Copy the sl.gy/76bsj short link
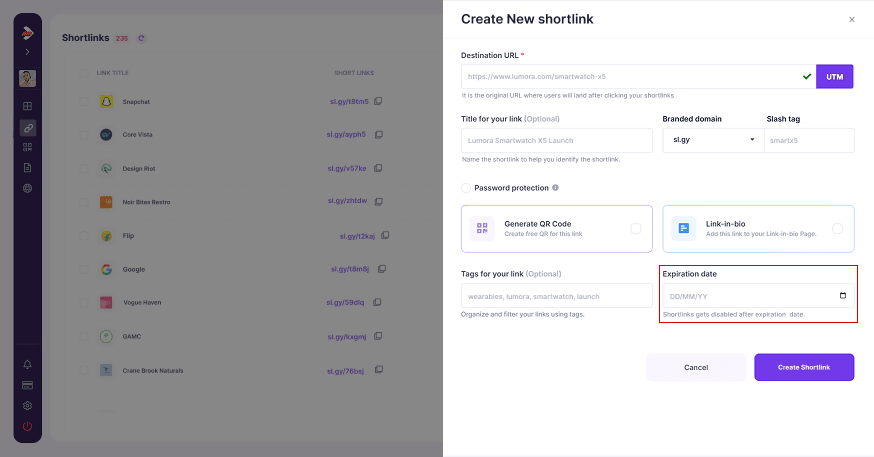Image resolution: width=874 pixels, height=457 pixels. (x=378, y=370)
